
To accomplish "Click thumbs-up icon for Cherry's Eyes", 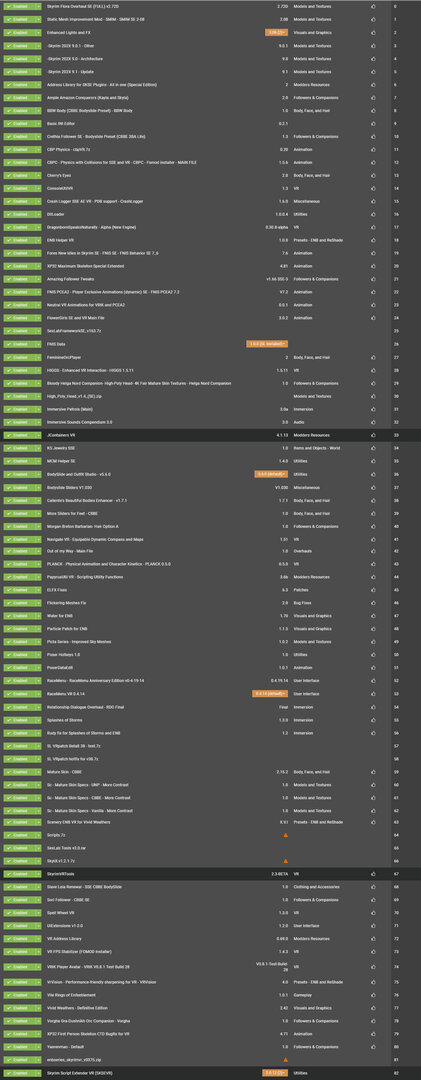I will 373,175.
